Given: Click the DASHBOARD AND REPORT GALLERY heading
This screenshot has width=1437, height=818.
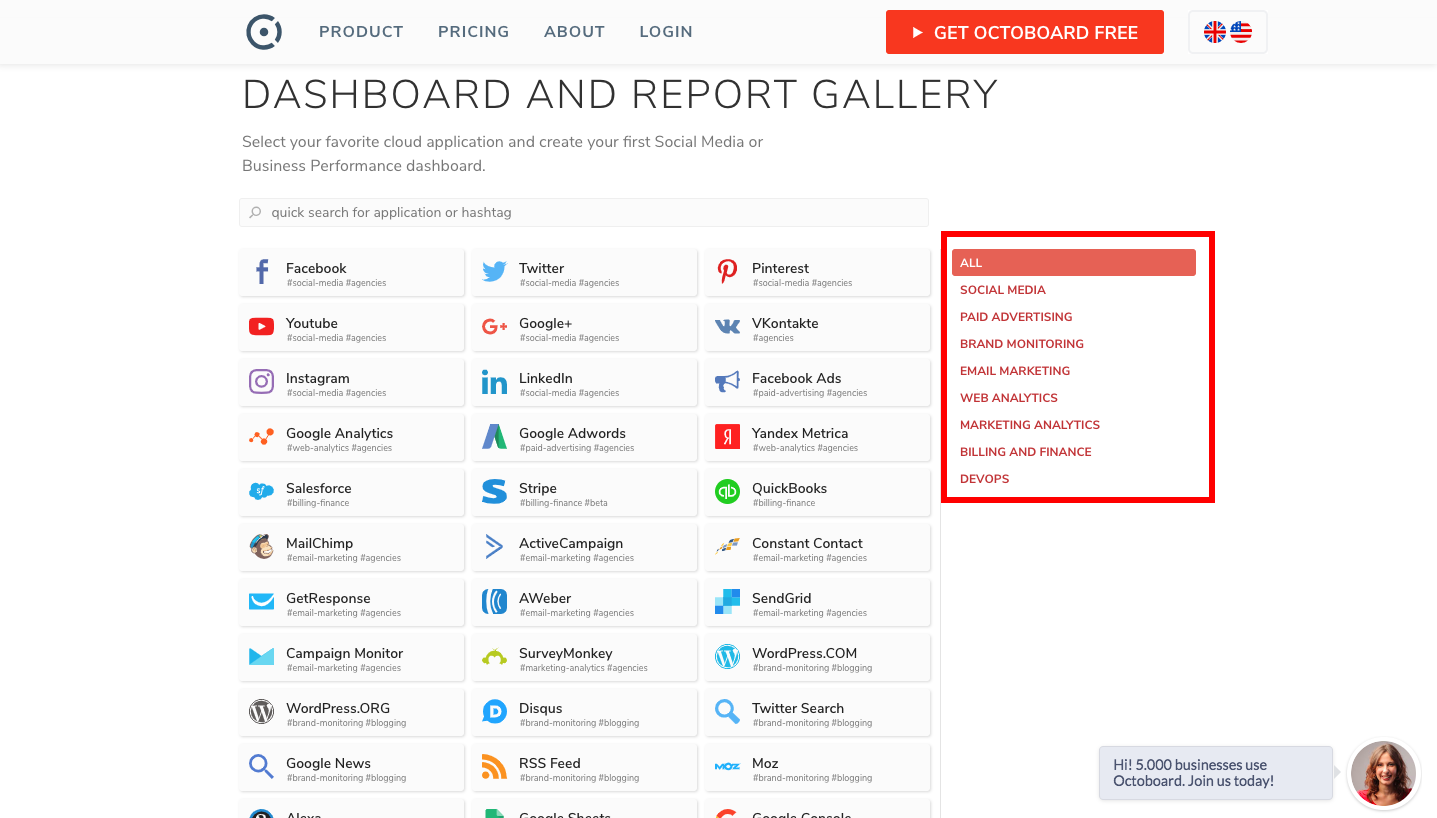Looking at the screenshot, I should [x=620, y=95].
